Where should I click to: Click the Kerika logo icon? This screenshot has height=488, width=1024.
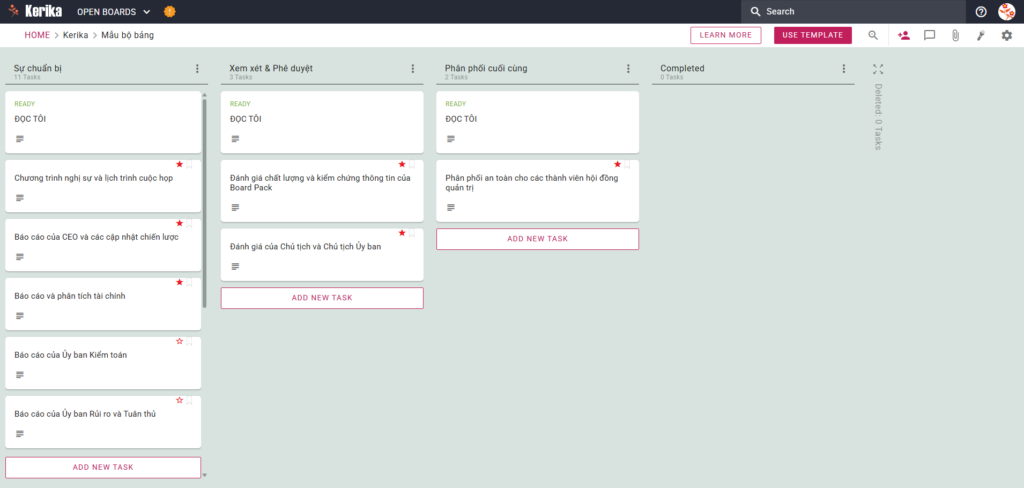click(x=14, y=11)
